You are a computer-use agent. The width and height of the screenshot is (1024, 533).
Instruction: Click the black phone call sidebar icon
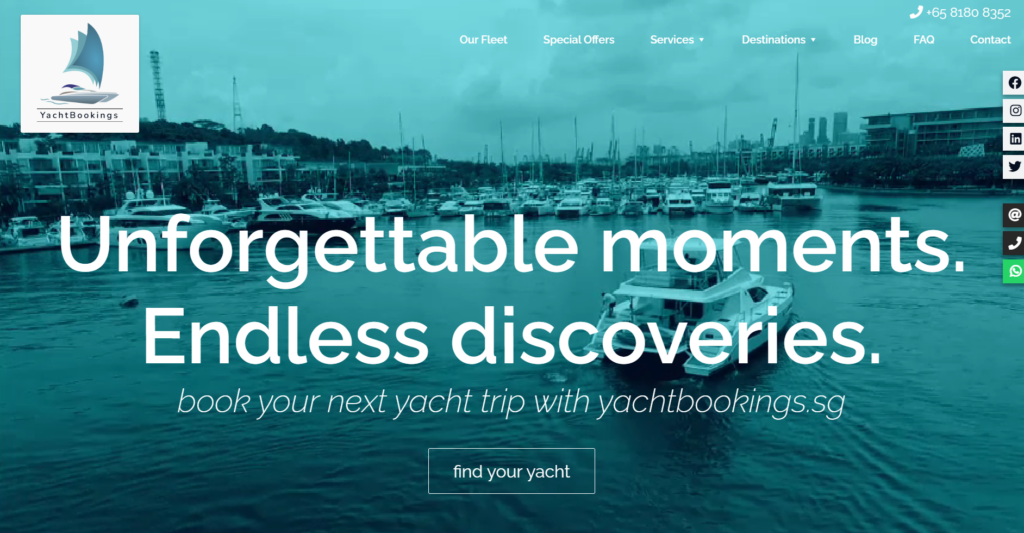tap(1014, 243)
